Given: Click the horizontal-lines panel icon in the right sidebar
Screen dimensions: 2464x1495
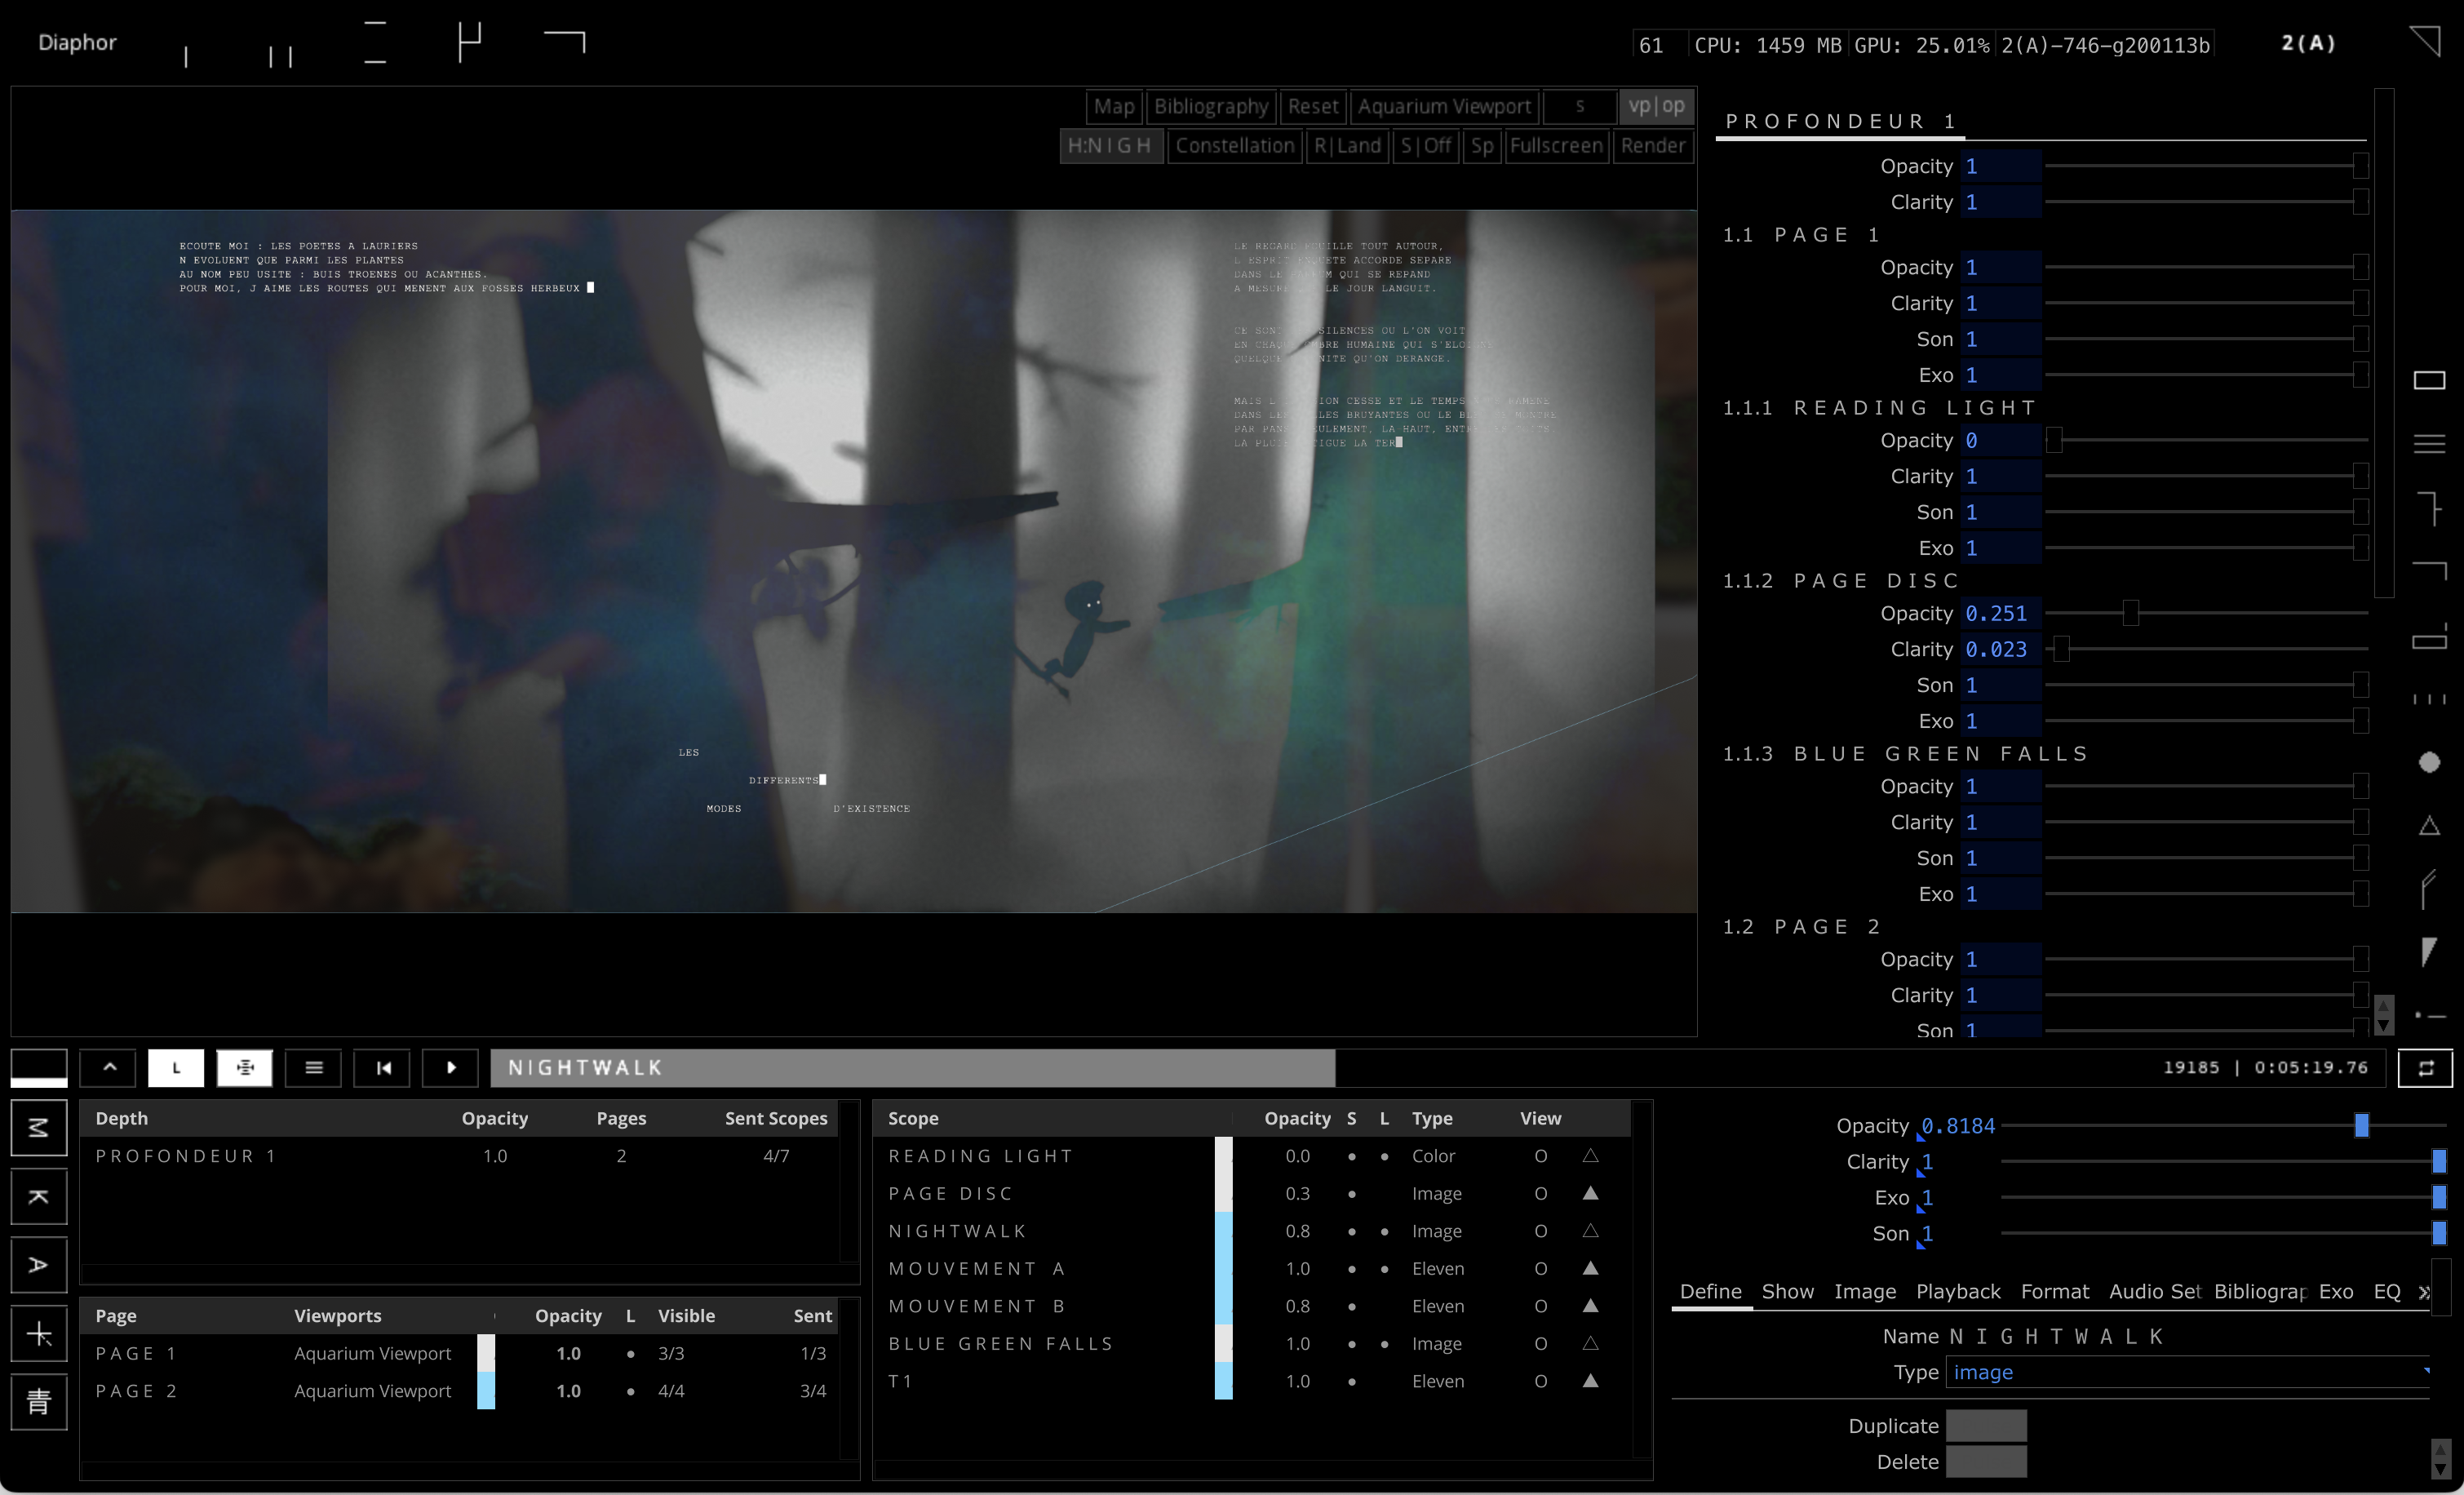Looking at the screenshot, I should tap(2430, 443).
